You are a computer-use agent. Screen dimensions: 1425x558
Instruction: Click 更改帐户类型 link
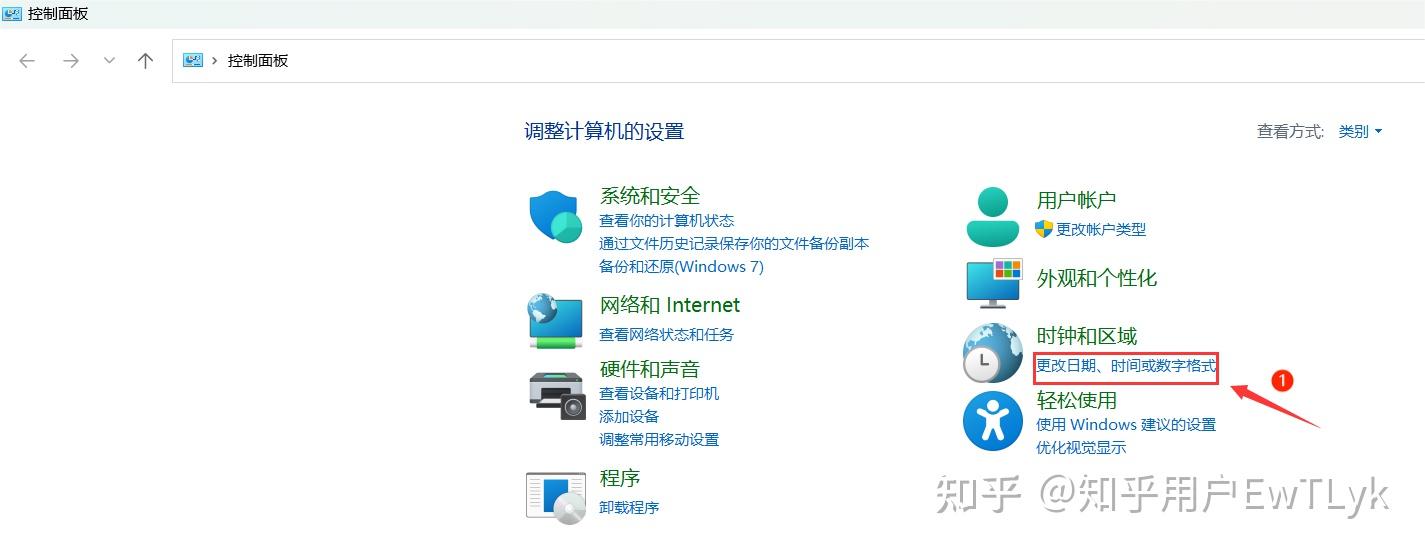pos(1101,229)
